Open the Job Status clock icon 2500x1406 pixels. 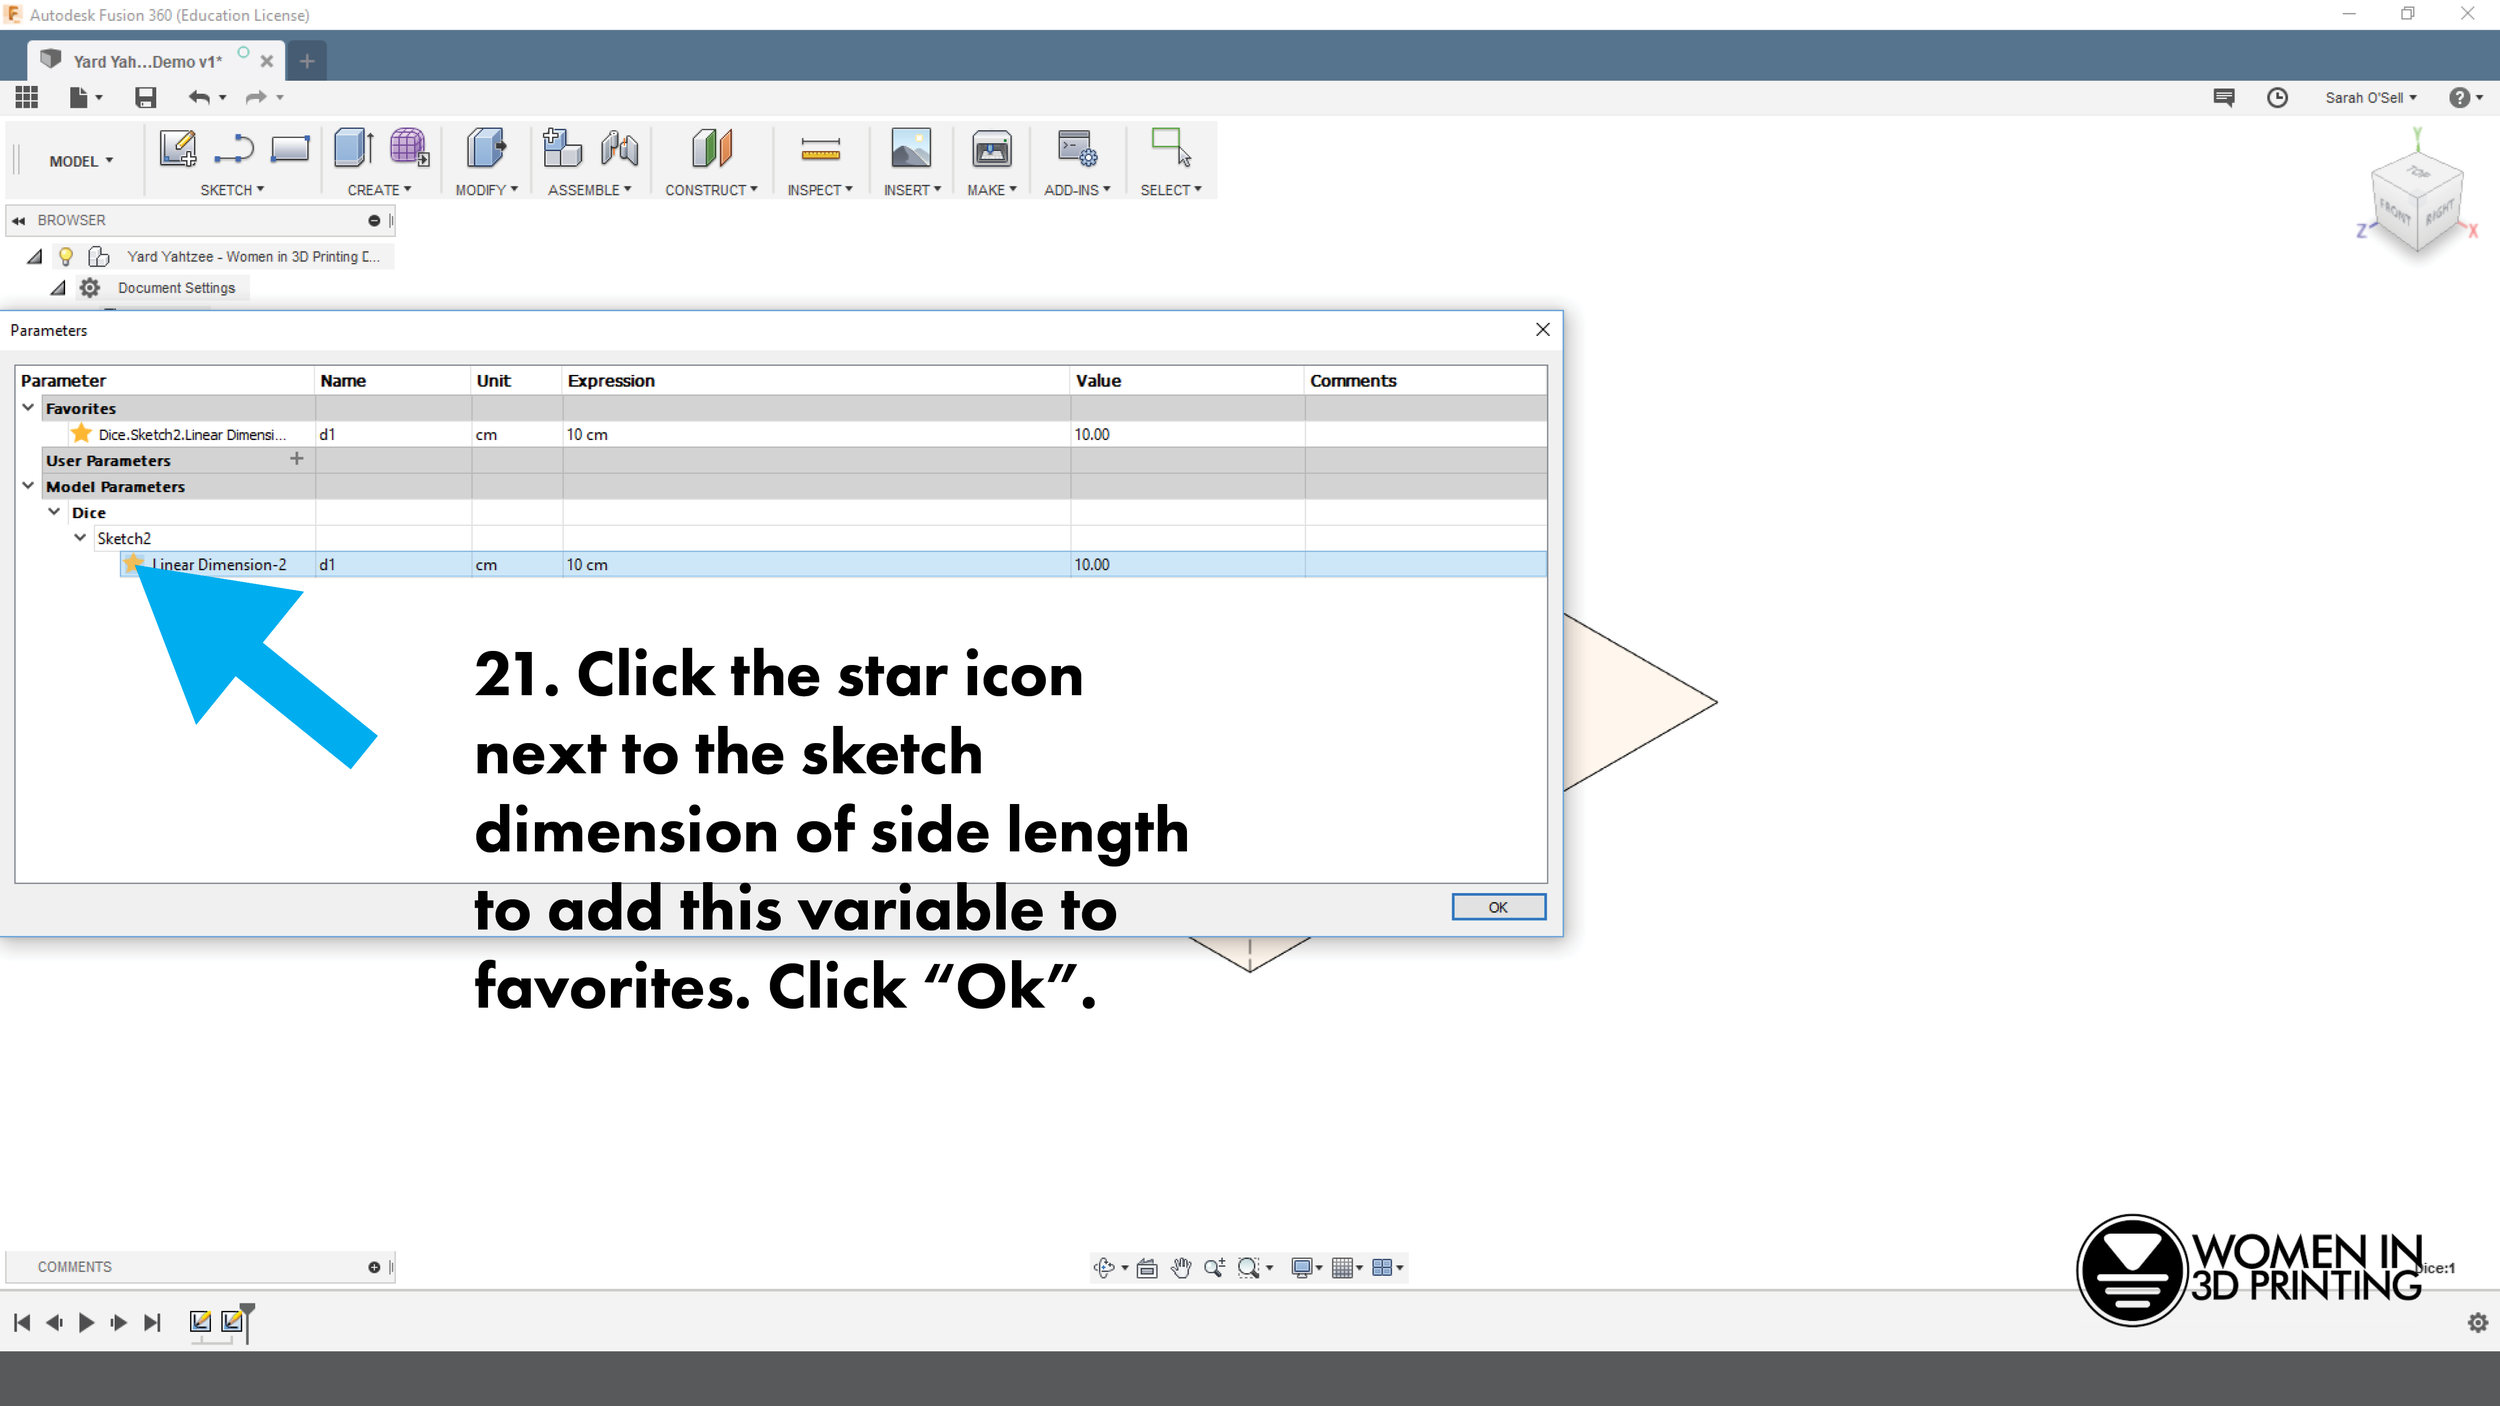click(2277, 97)
